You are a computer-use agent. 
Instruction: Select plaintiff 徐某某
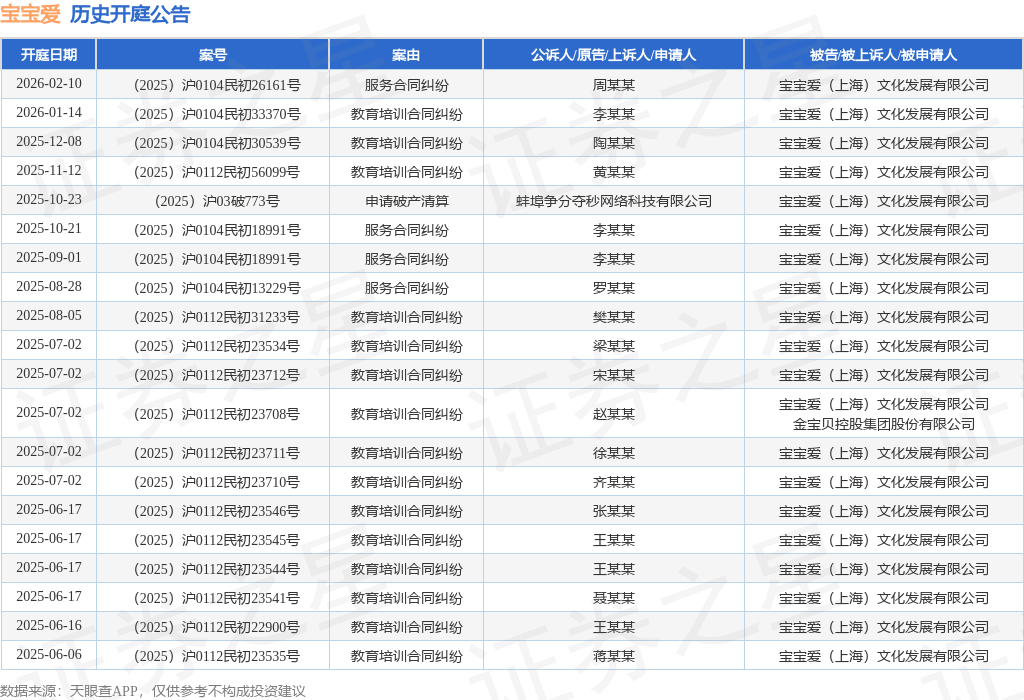click(x=614, y=453)
